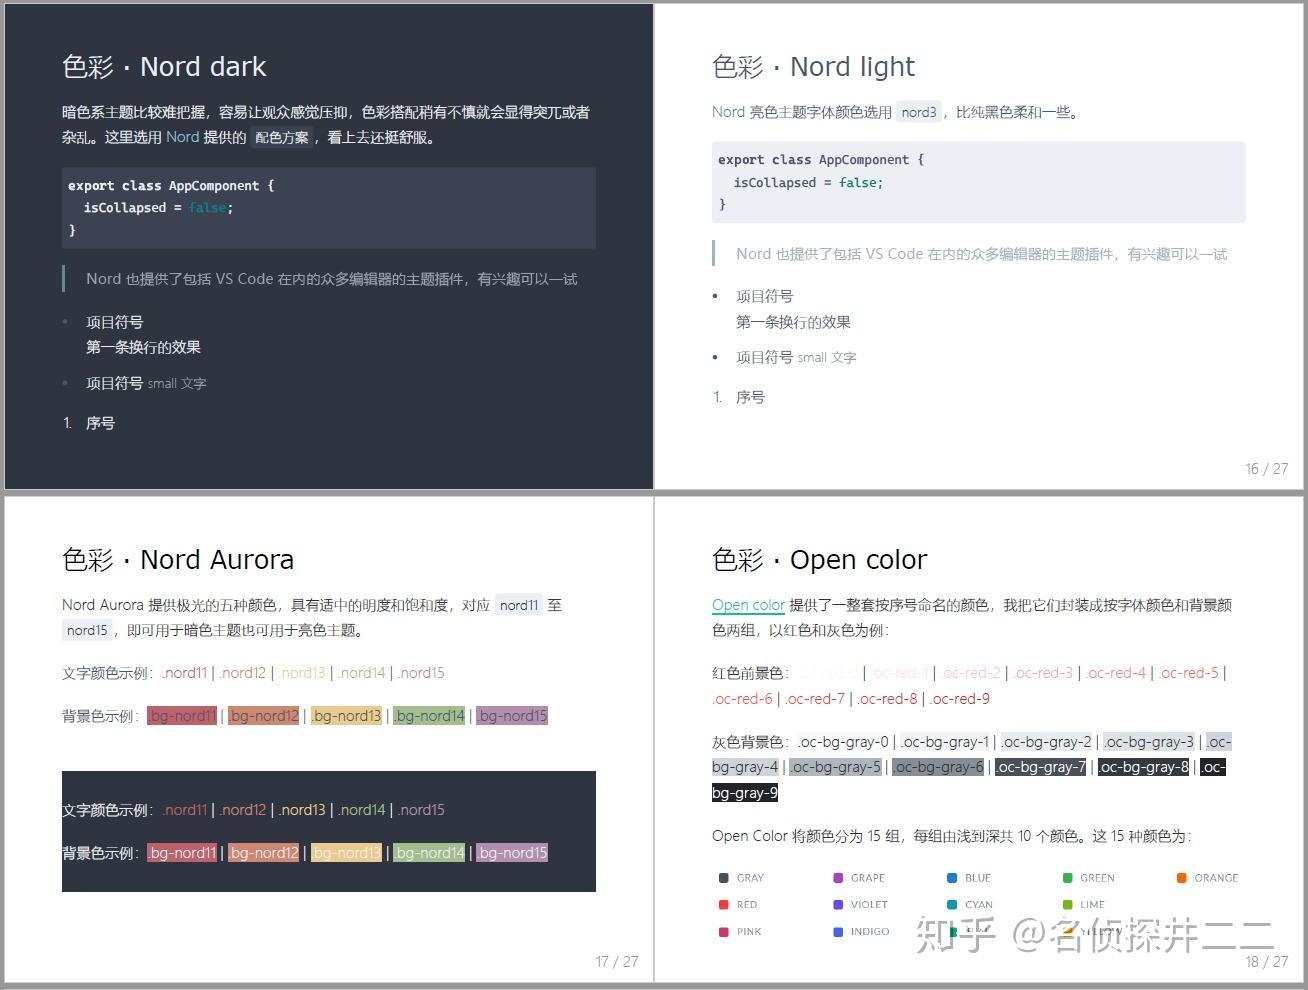Select the GRAY color icon in Open color legend
The image size is (1308, 990).
tap(724, 877)
